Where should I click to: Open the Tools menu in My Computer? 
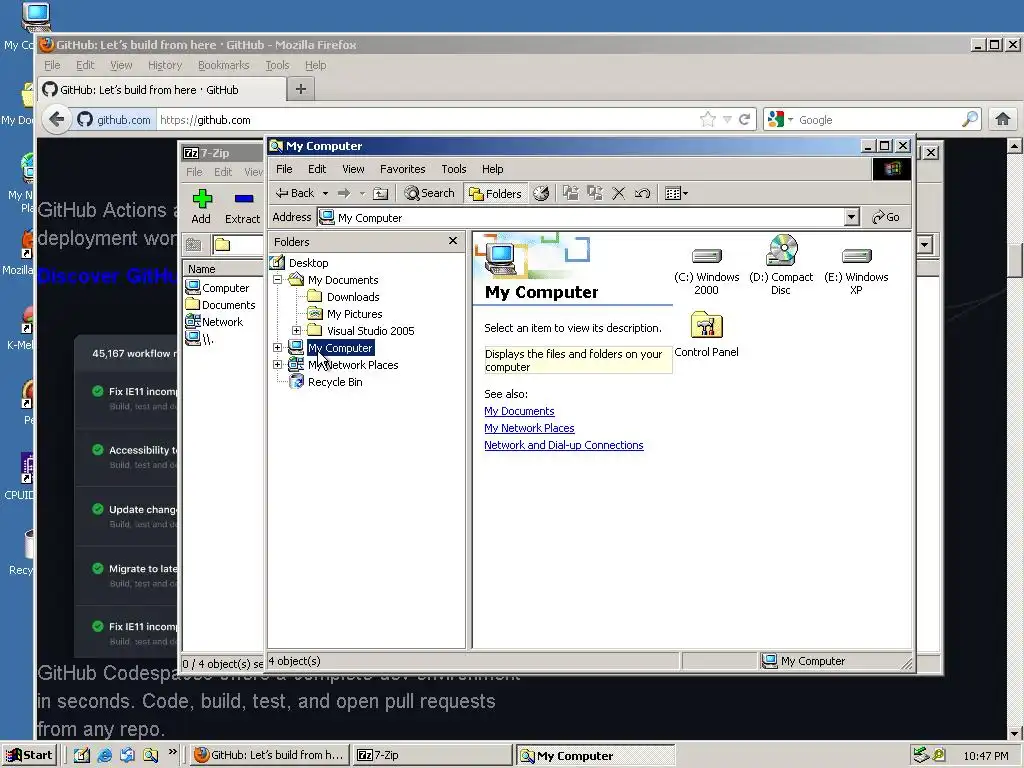coord(453,169)
